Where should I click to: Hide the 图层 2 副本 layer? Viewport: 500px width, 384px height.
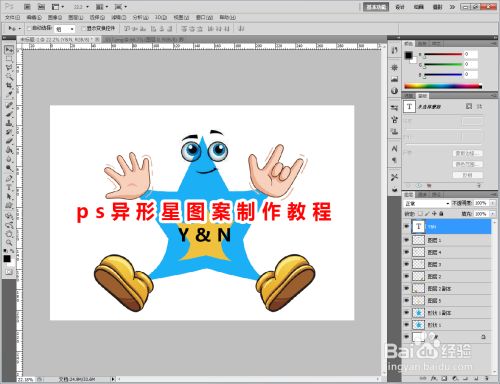click(406, 288)
